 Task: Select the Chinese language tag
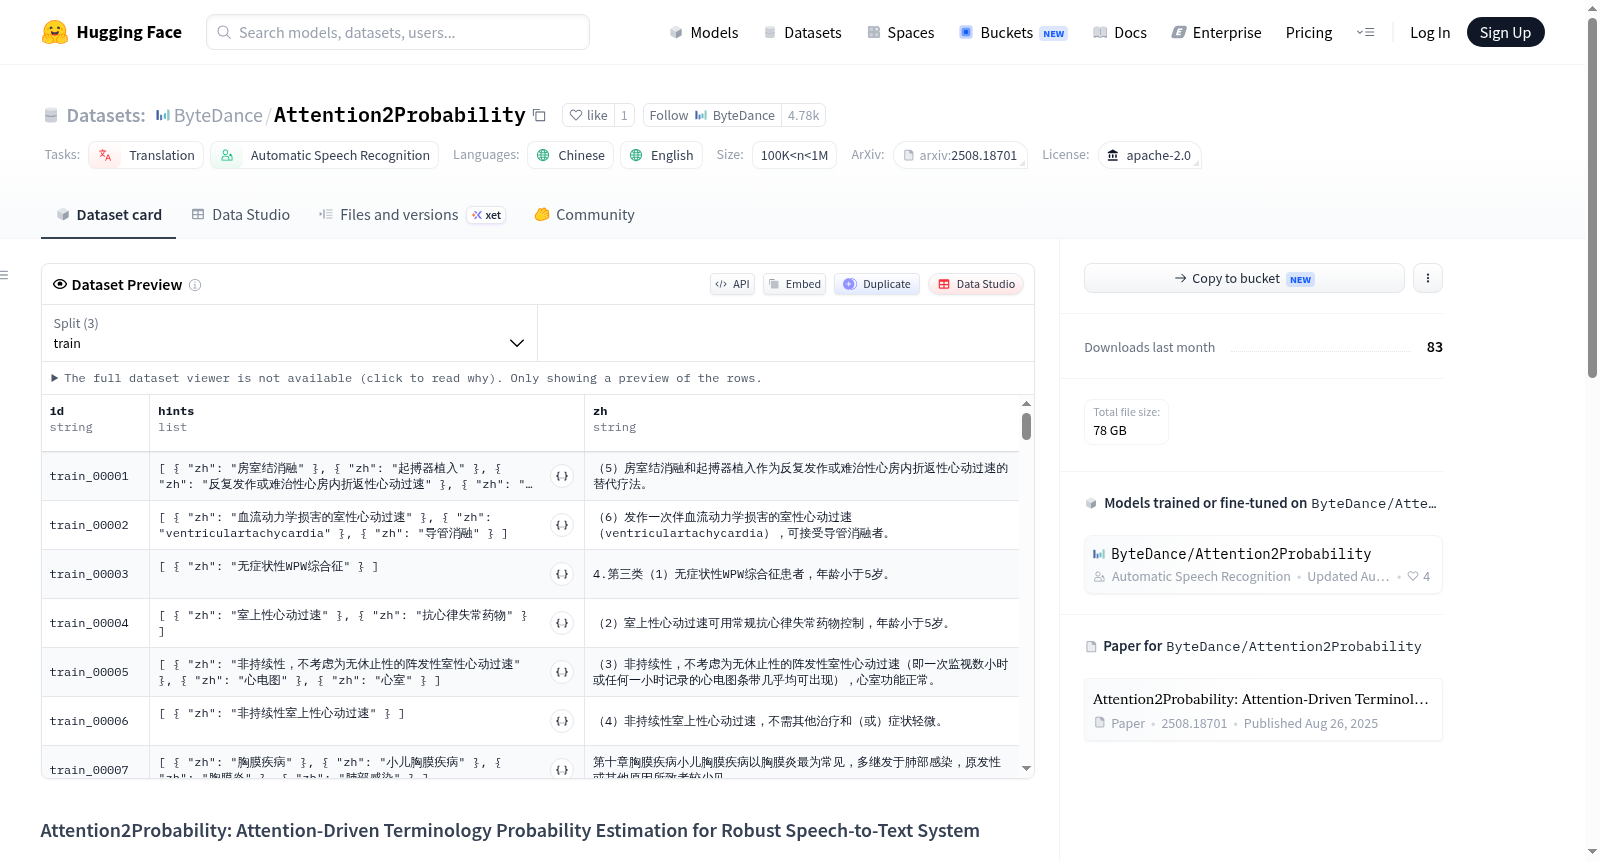[571, 155]
